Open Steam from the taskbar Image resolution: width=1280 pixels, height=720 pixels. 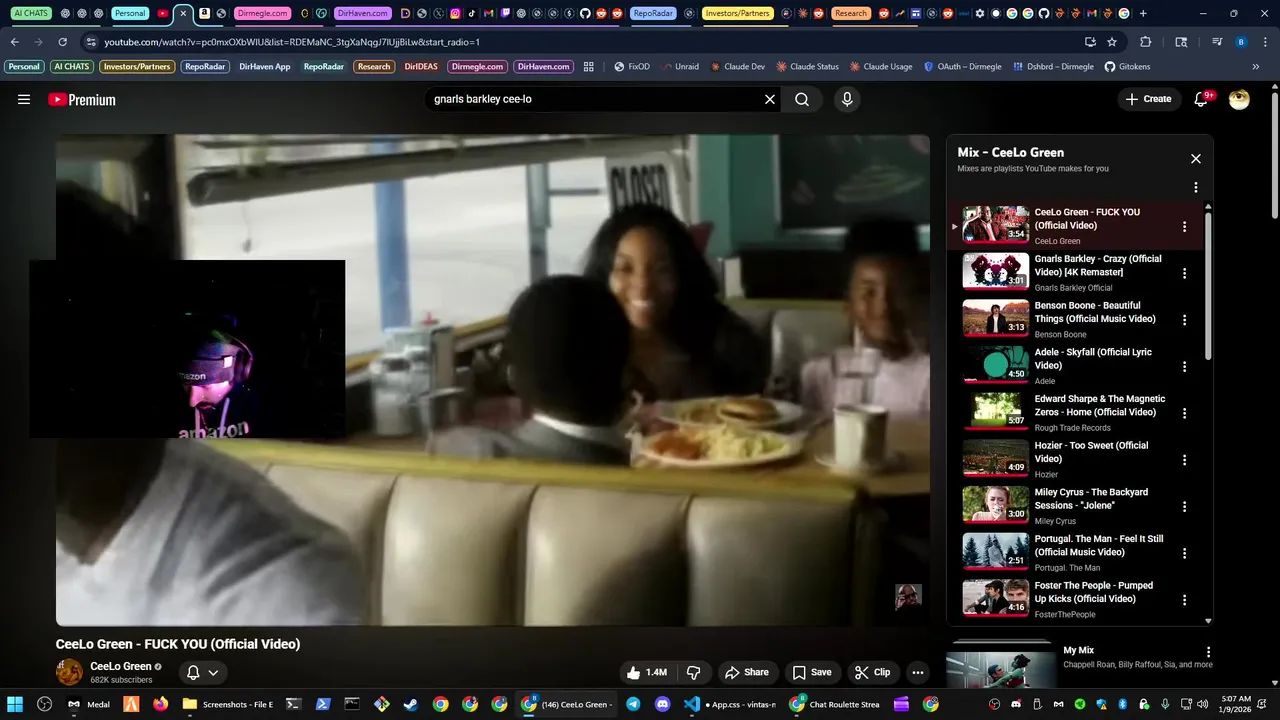click(410, 704)
